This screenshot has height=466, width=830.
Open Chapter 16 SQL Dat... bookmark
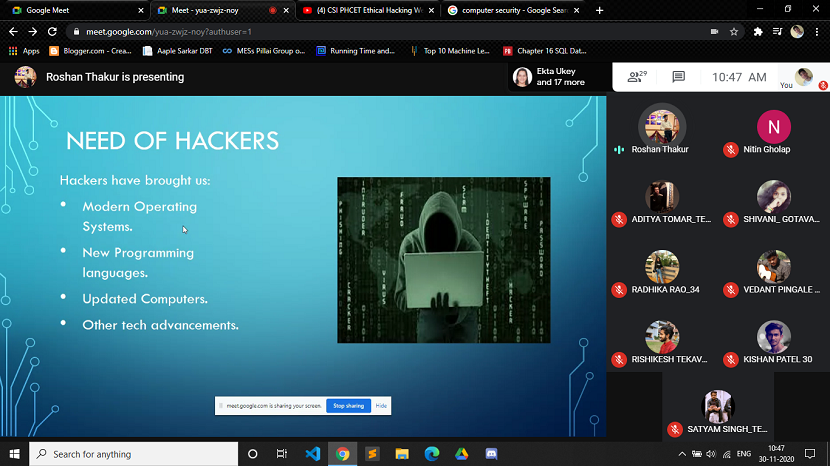tap(545, 51)
